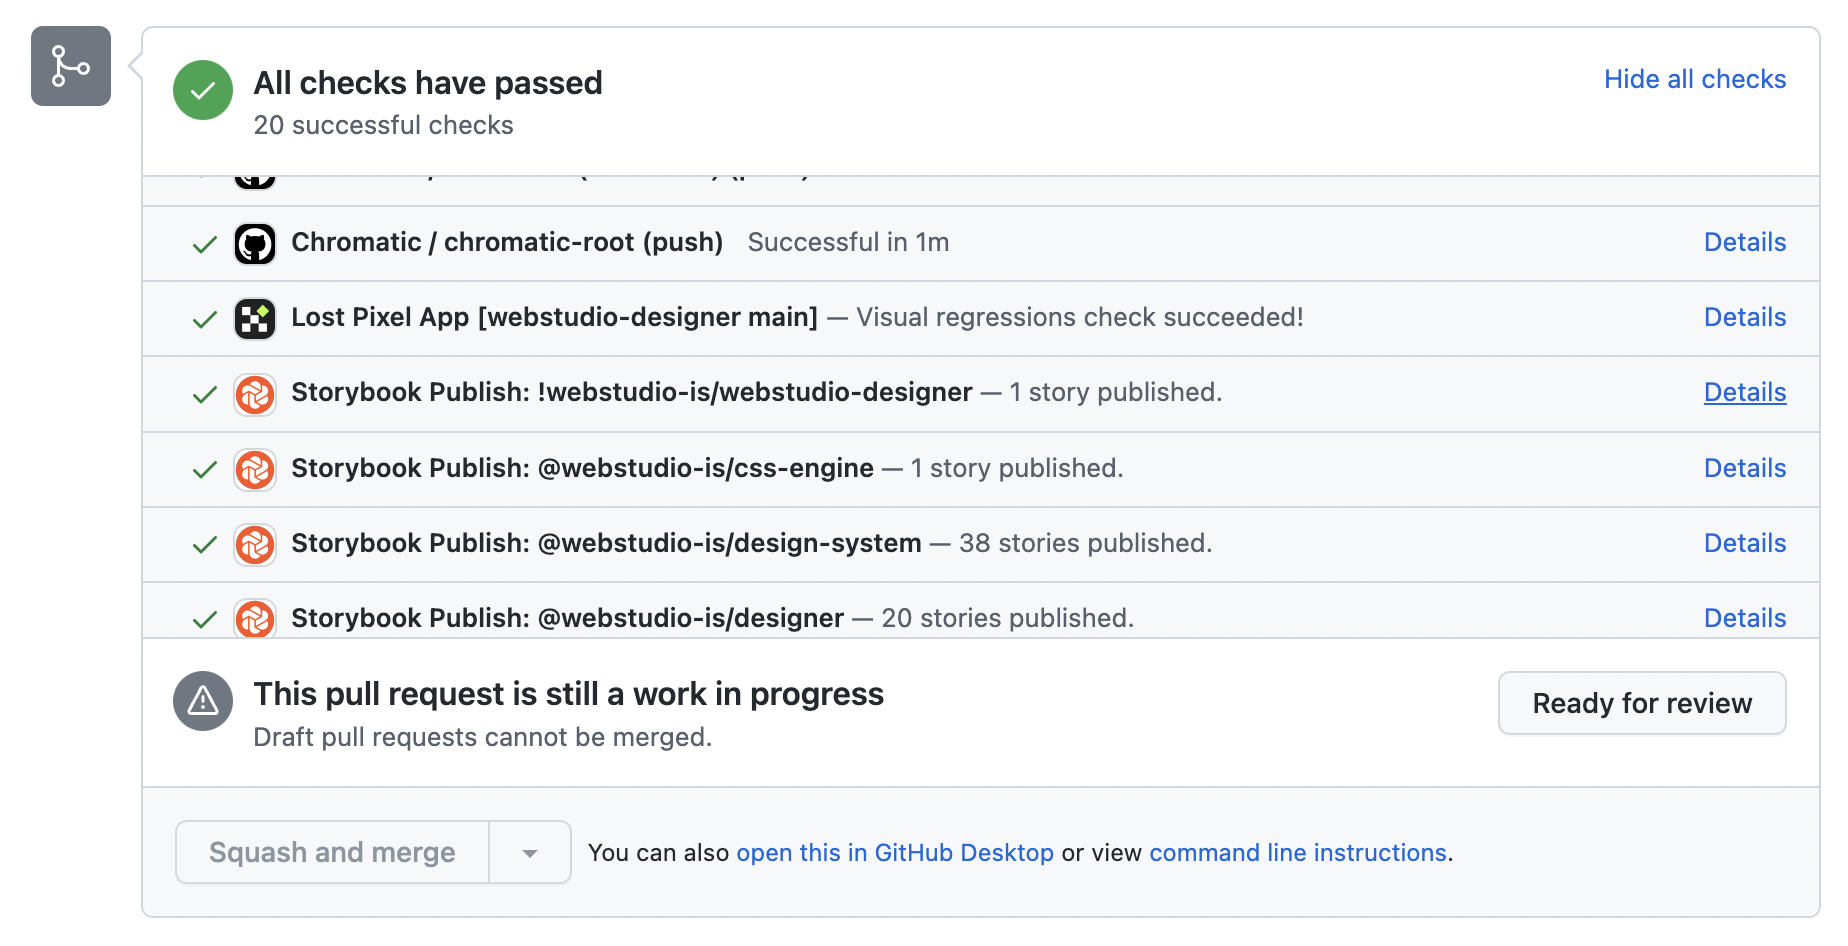The height and width of the screenshot is (946, 1848).
Task: View Details for css-engine Storybook publish
Action: click(1744, 468)
